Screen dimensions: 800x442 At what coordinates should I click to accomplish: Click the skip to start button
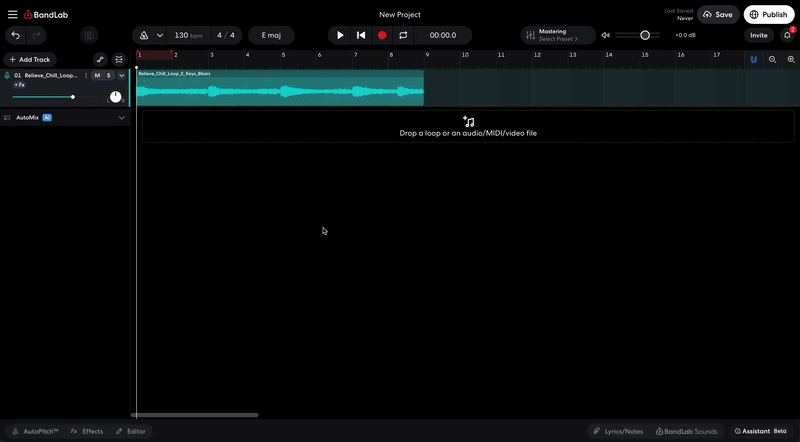coord(361,35)
